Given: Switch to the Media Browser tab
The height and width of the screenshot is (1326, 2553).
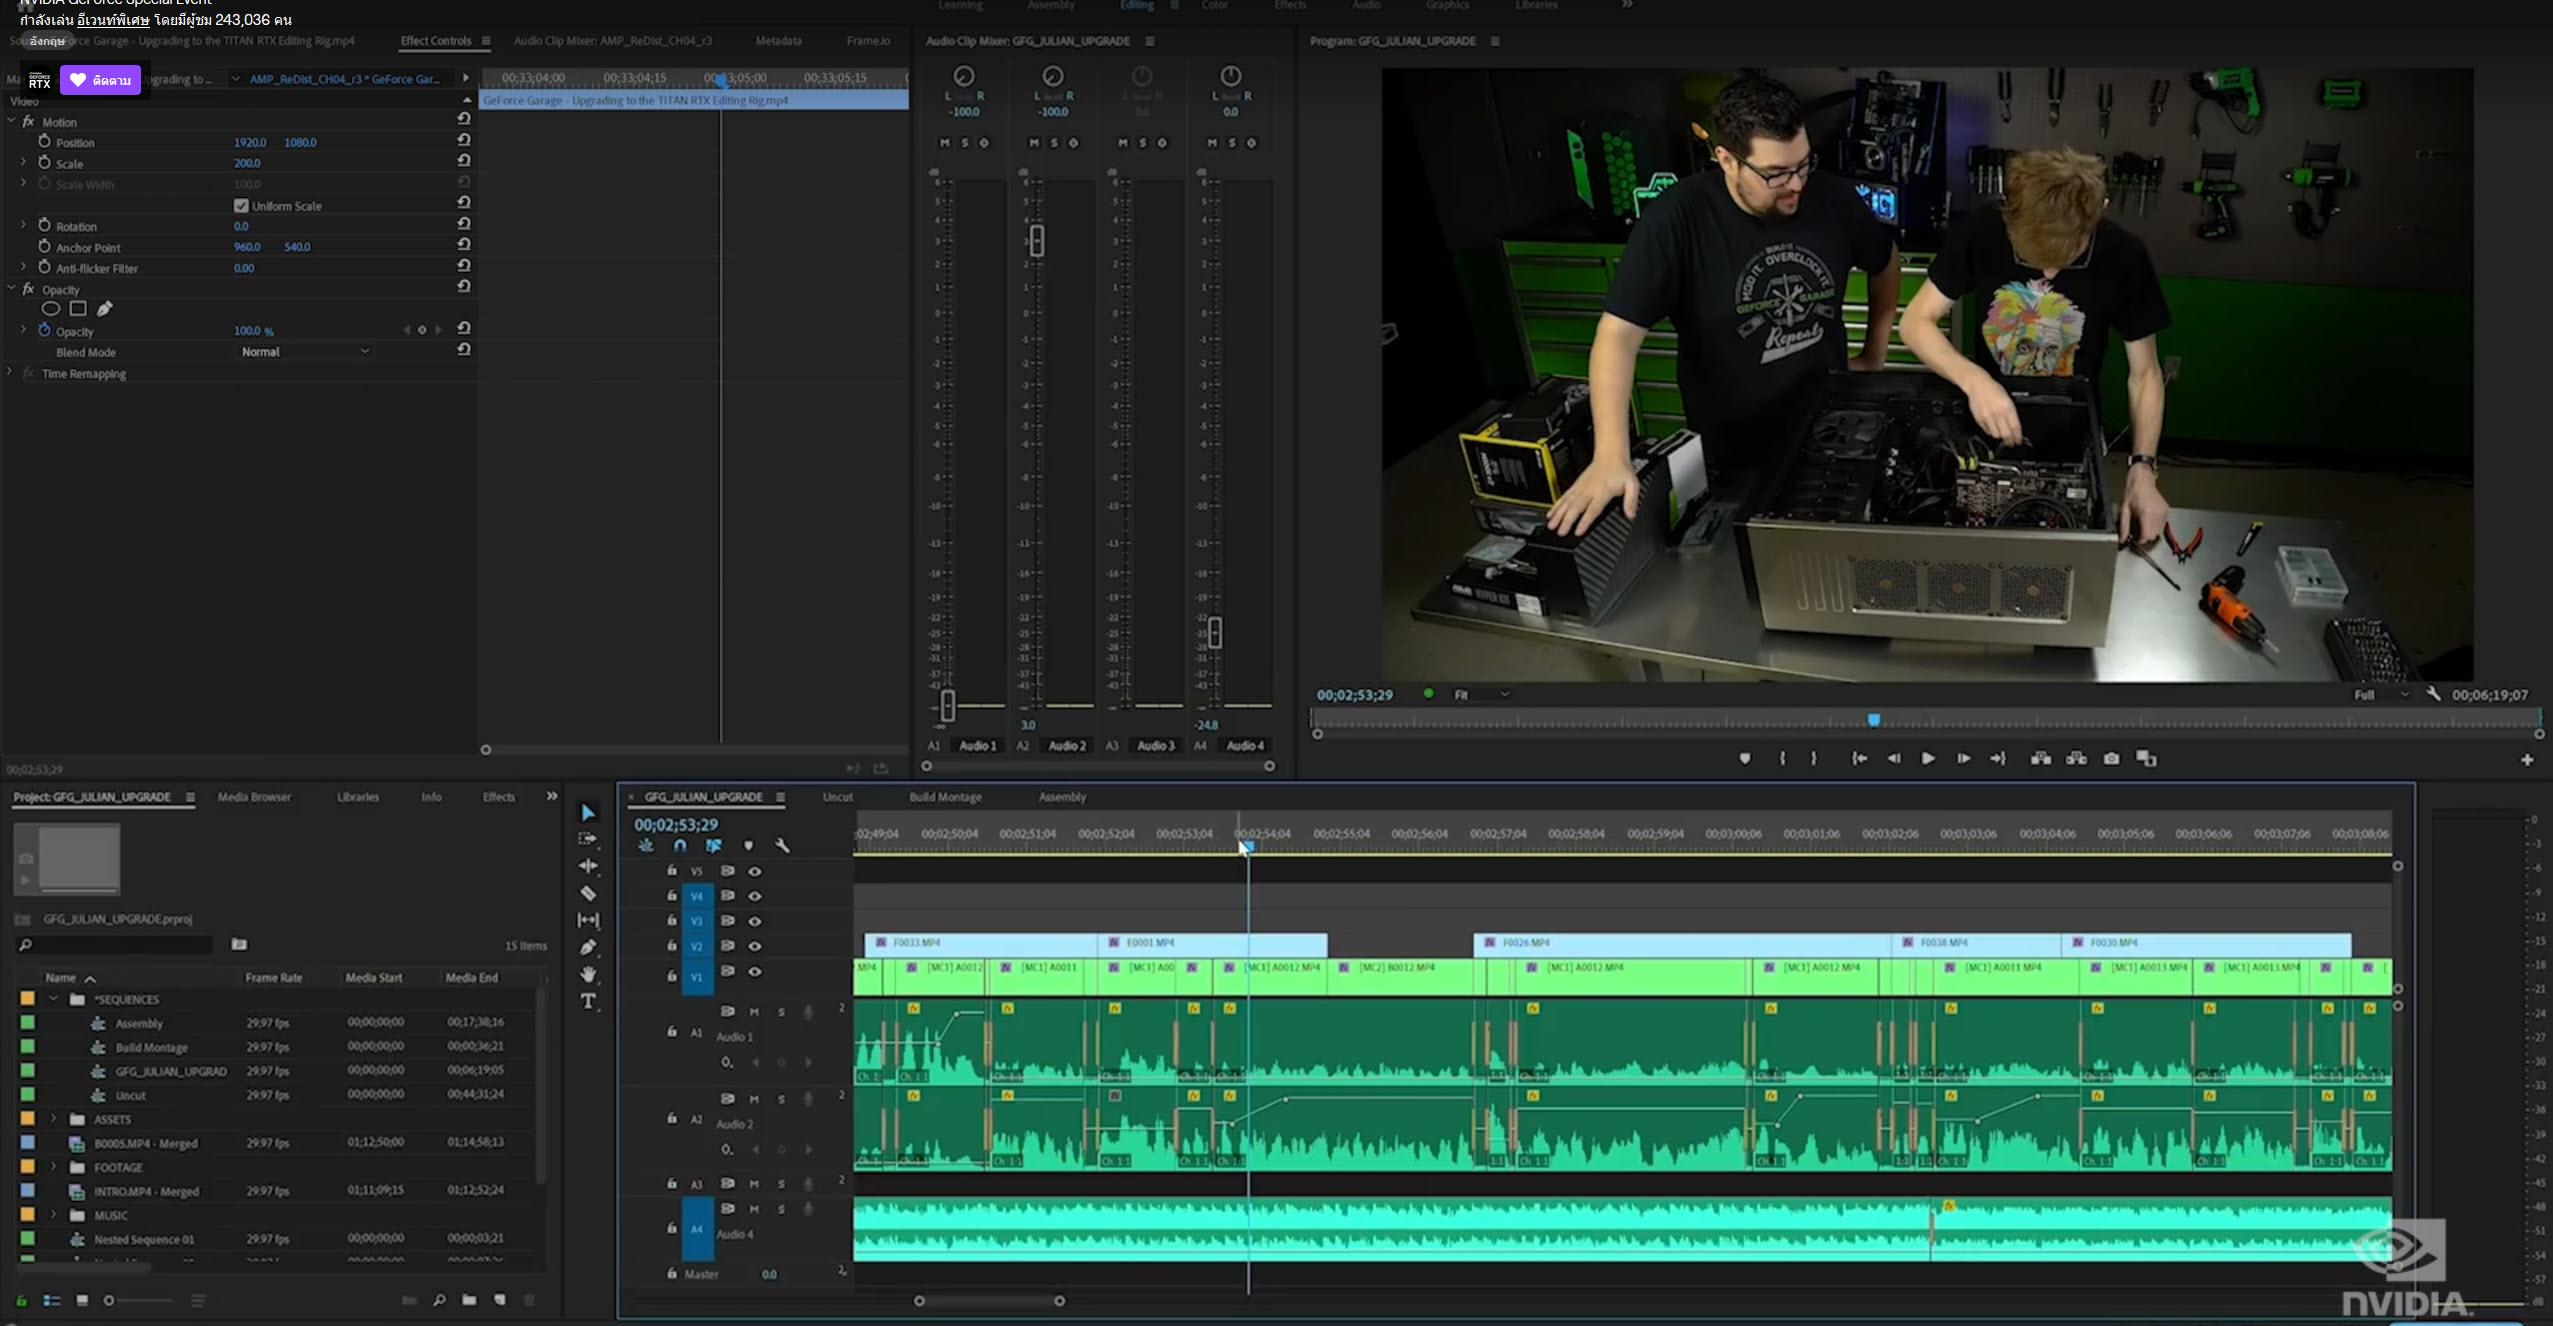Looking at the screenshot, I should [254, 797].
